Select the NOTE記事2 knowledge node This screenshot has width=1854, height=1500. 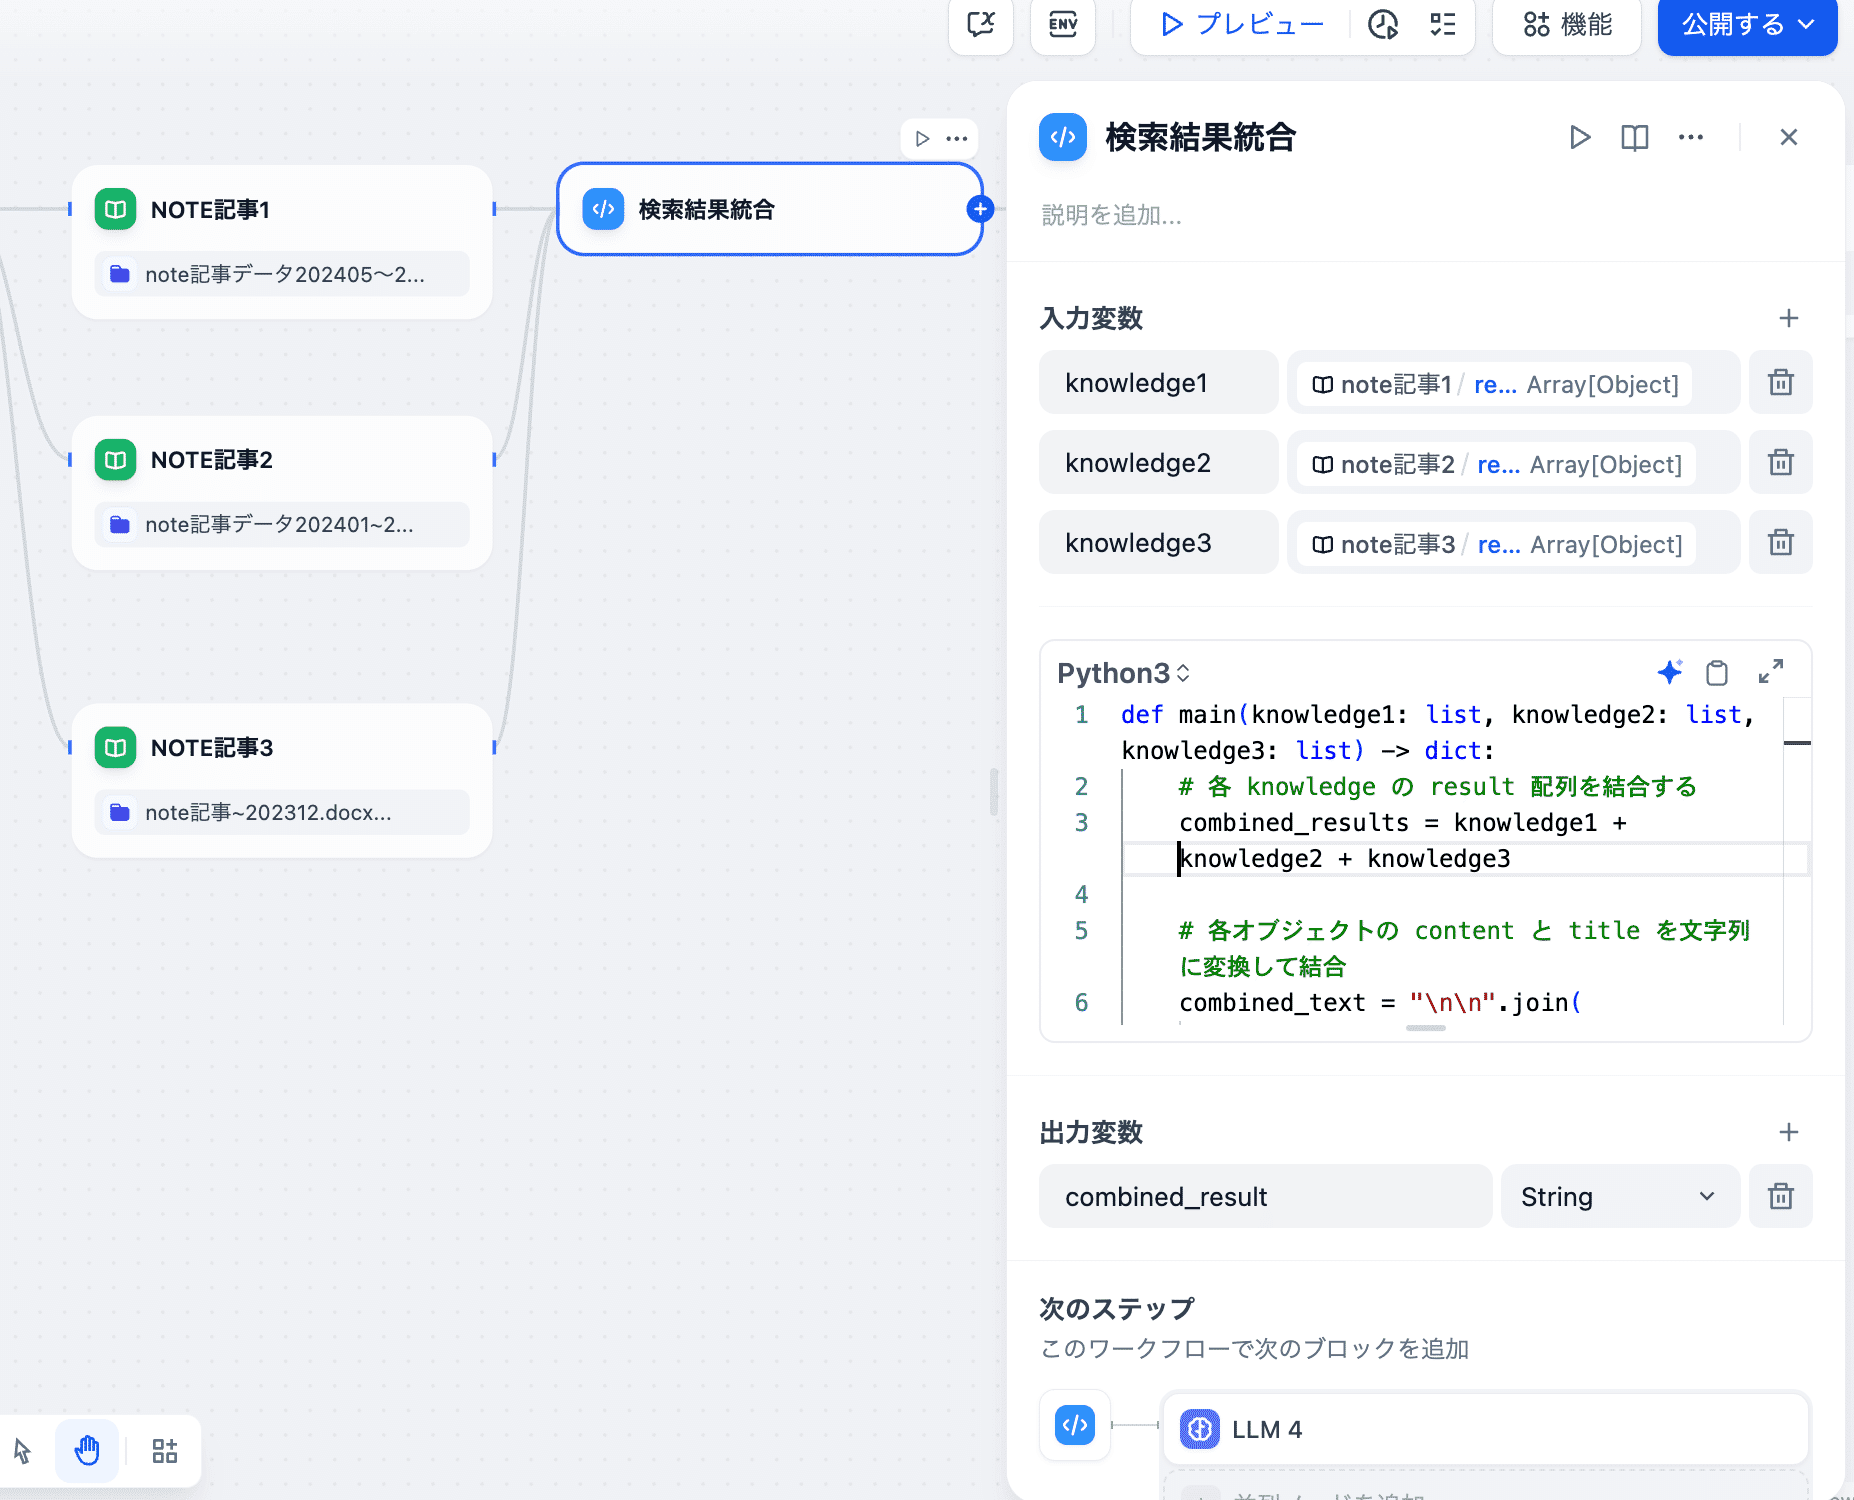(x=282, y=460)
